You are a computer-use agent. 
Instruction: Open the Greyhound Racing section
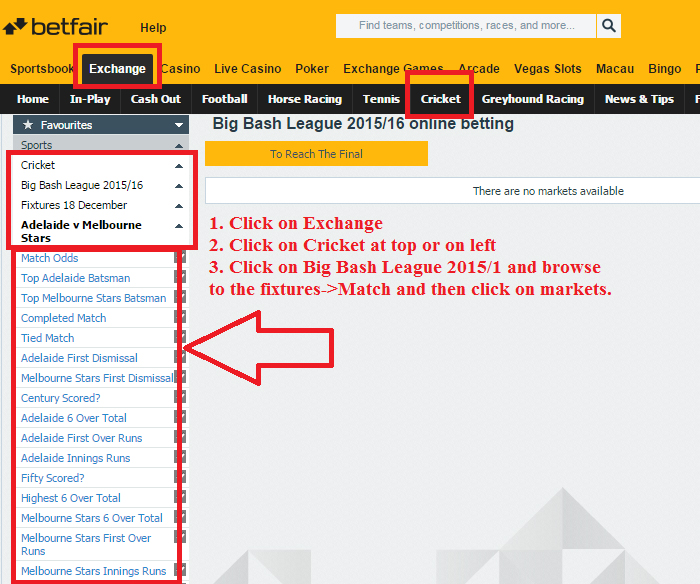coord(533,99)
